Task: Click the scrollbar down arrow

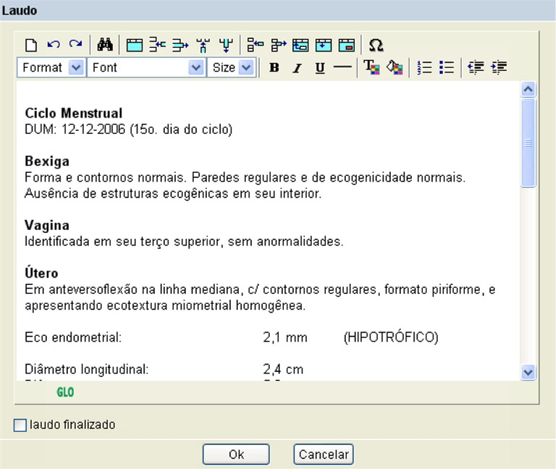Action: click(x=528, y=372)
